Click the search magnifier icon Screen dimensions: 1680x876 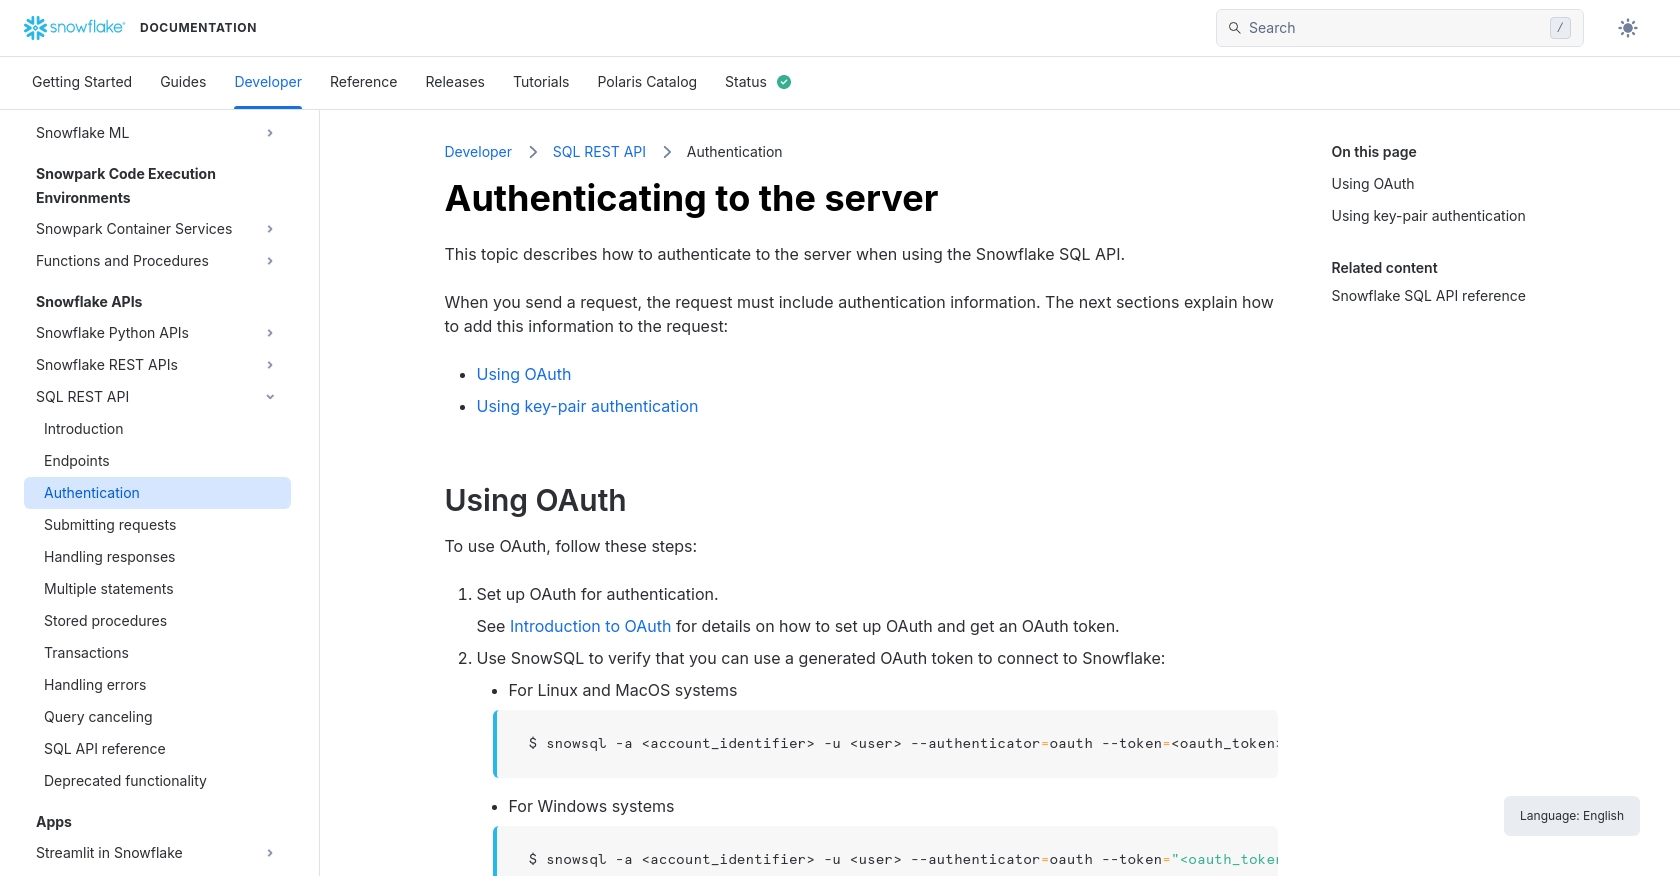1235,28
